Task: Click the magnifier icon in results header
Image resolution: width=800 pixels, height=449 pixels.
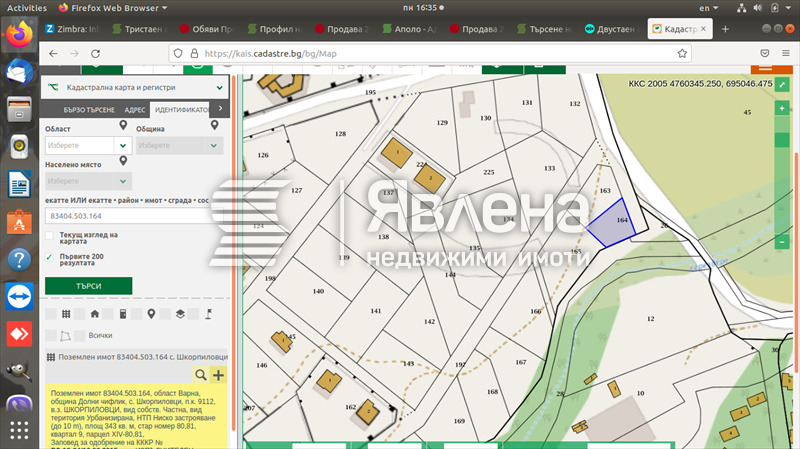Action: click(201, 374)
